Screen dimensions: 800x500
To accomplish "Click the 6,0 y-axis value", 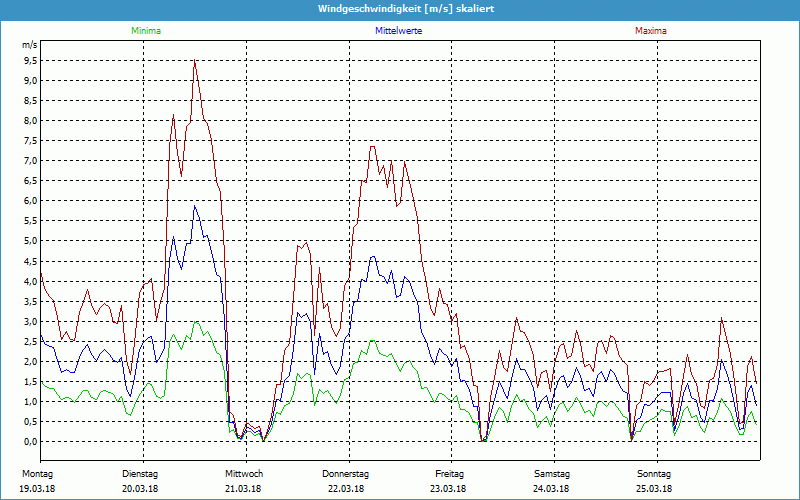I will pos(30,201).
